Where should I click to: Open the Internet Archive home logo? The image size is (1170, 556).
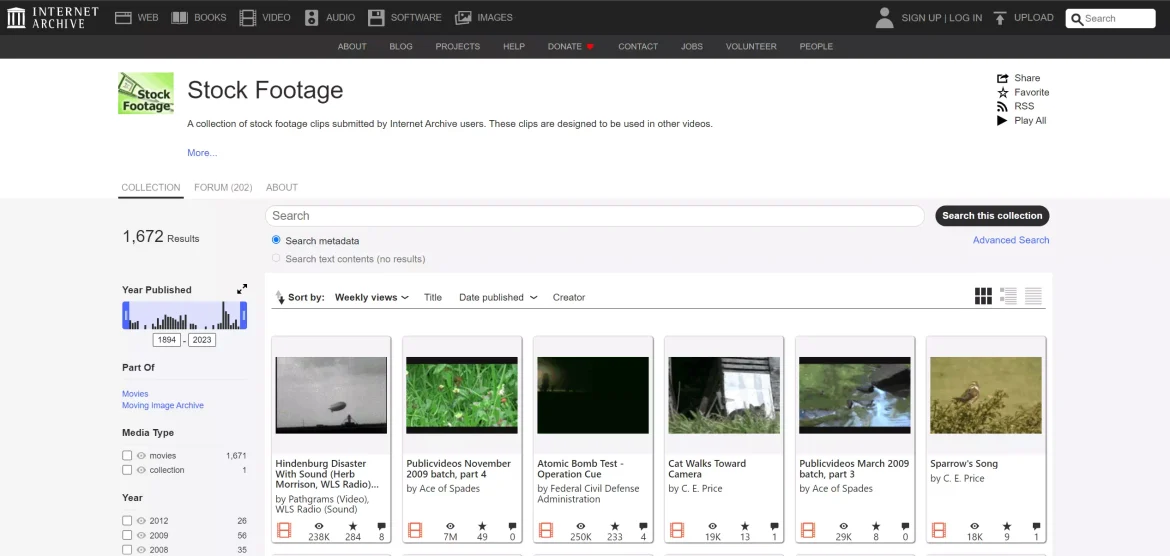pos(52,17)
